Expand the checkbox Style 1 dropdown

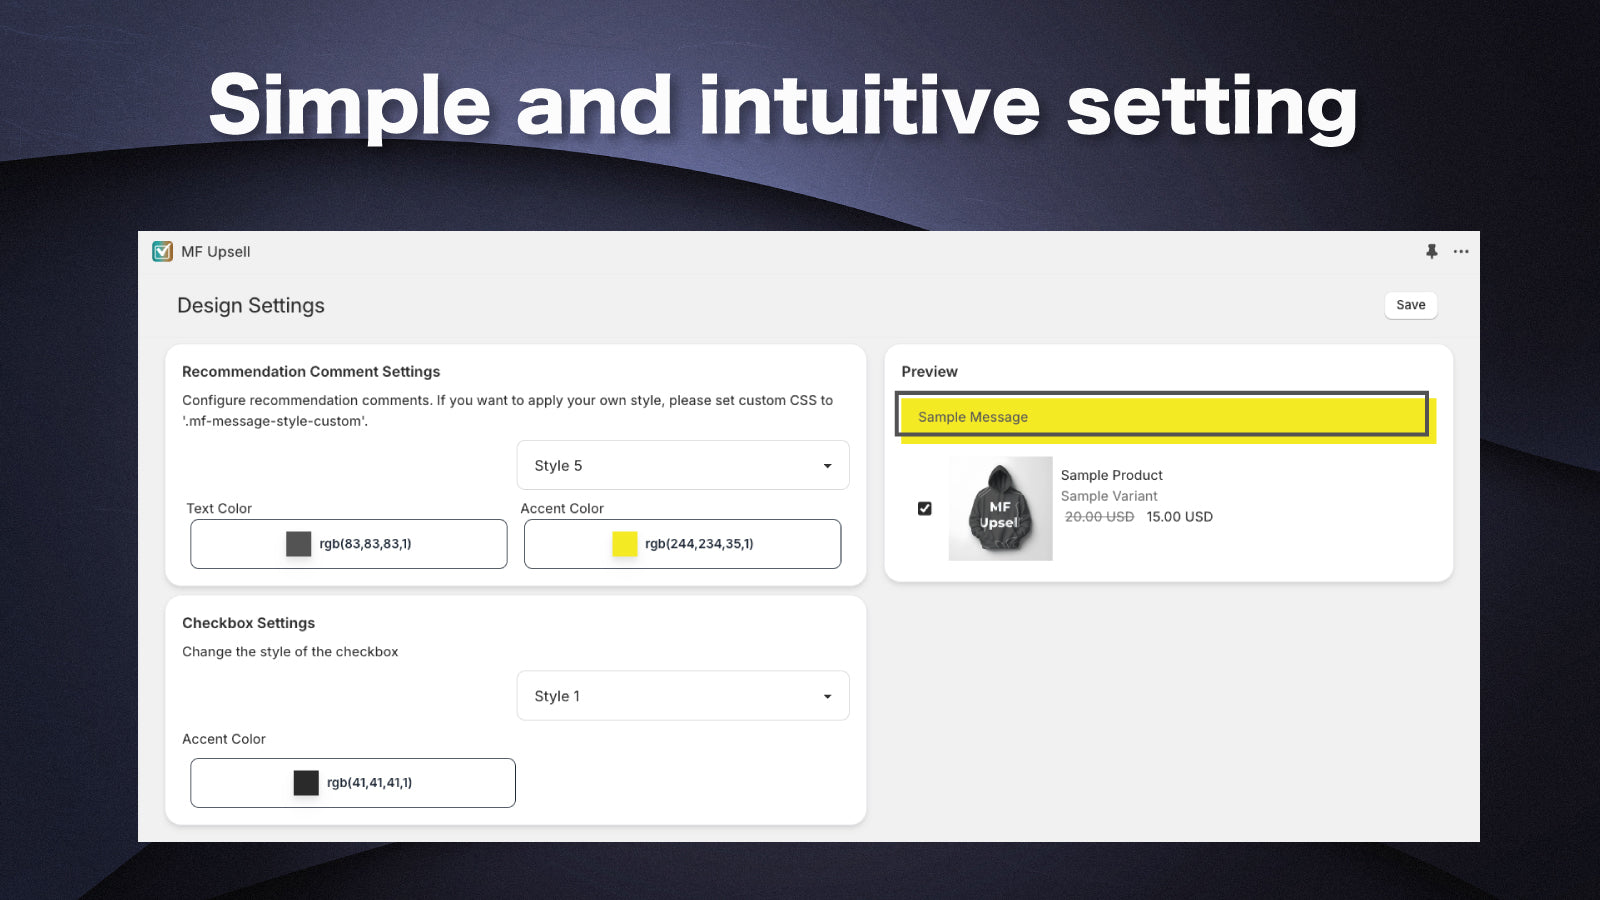point(682,696)
